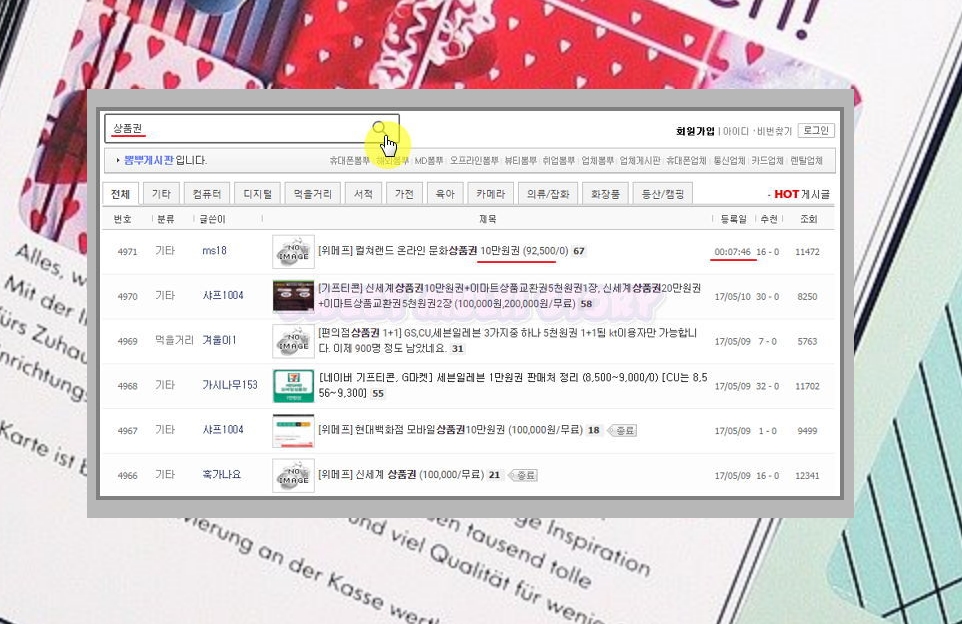Open the 취업뽐뿌 link

[558, 160]
